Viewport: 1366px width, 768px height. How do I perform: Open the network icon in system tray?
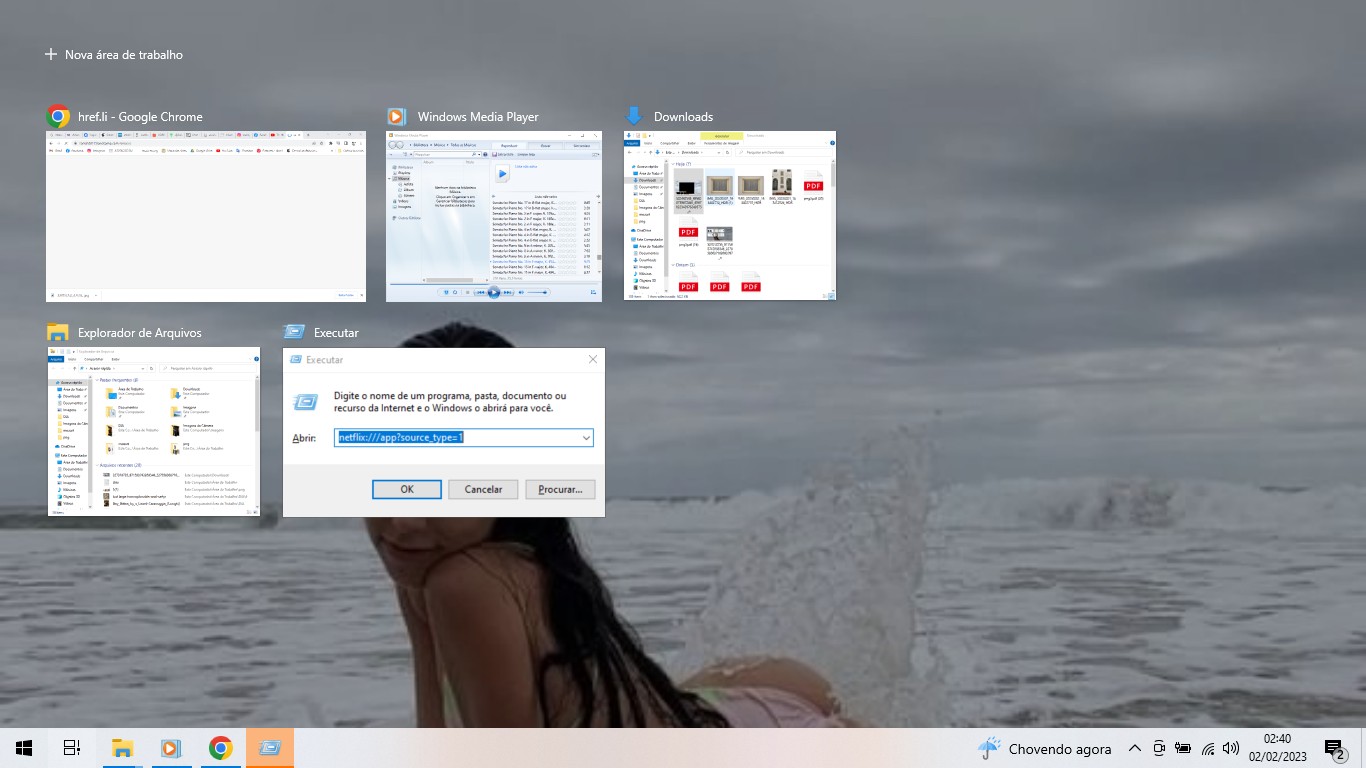(x=1208, y=748)
